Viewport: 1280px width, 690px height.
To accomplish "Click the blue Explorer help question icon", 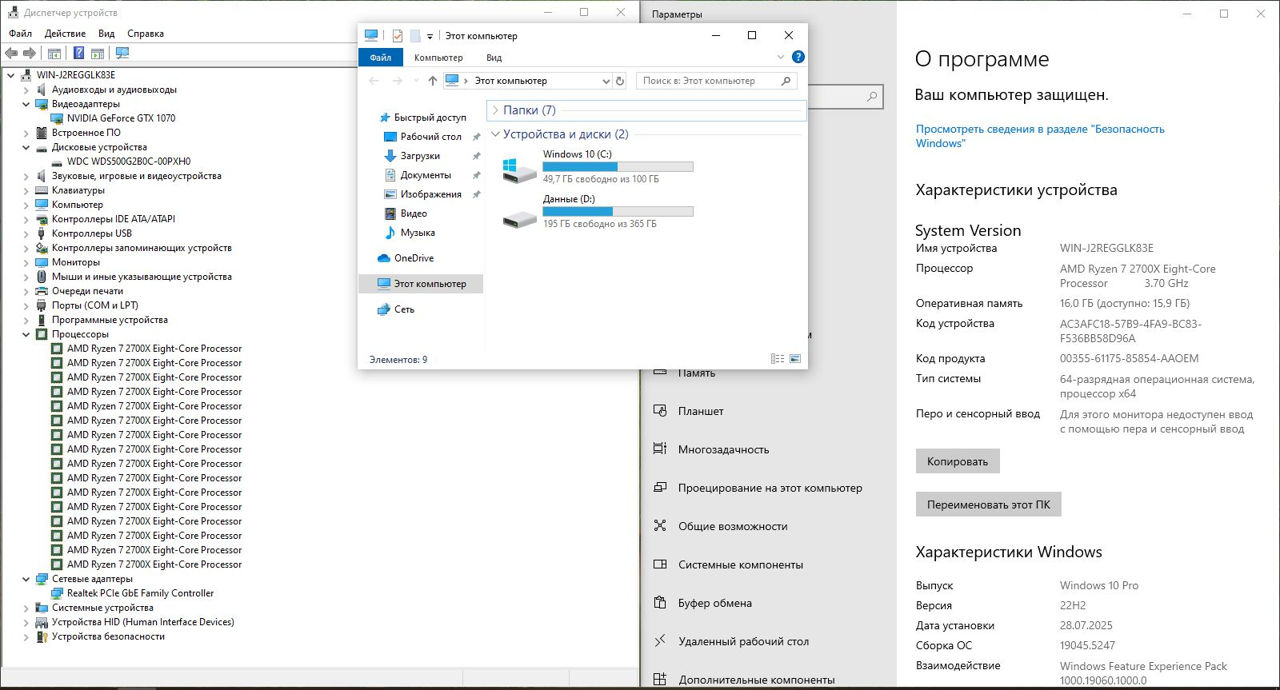I will pos(797,58).
